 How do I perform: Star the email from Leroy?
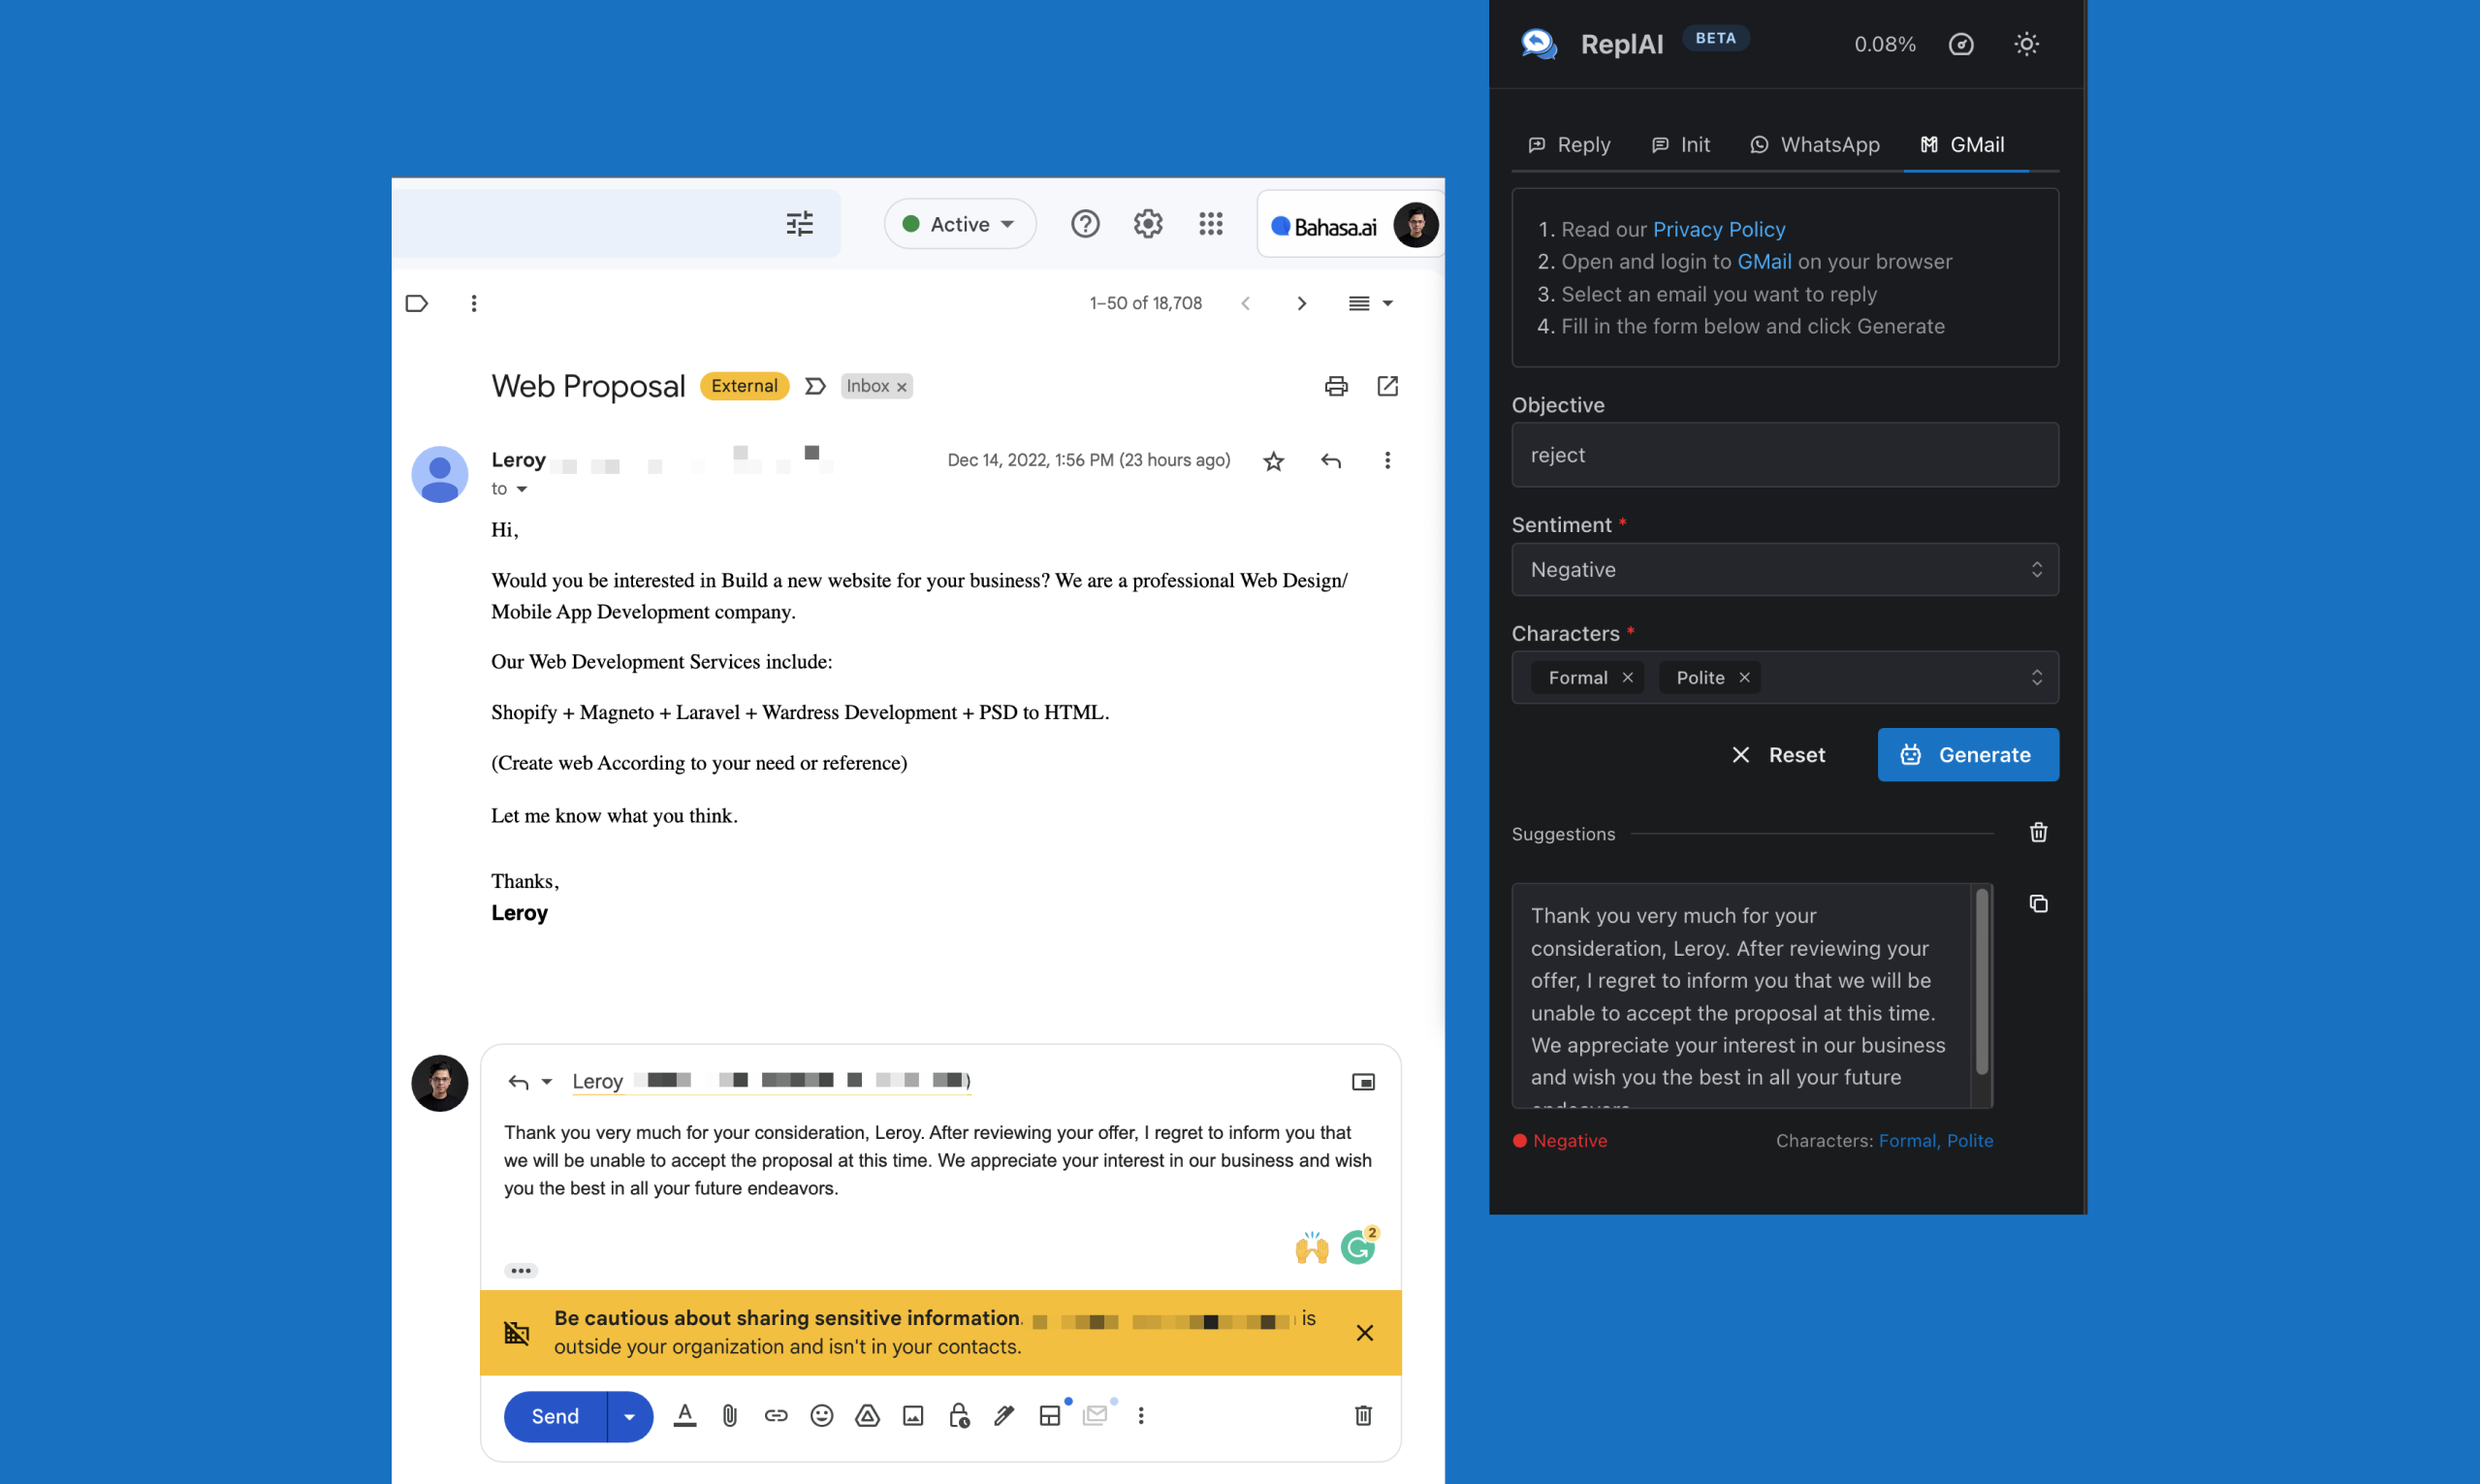pyautogui.click(x=1273, y=461)
